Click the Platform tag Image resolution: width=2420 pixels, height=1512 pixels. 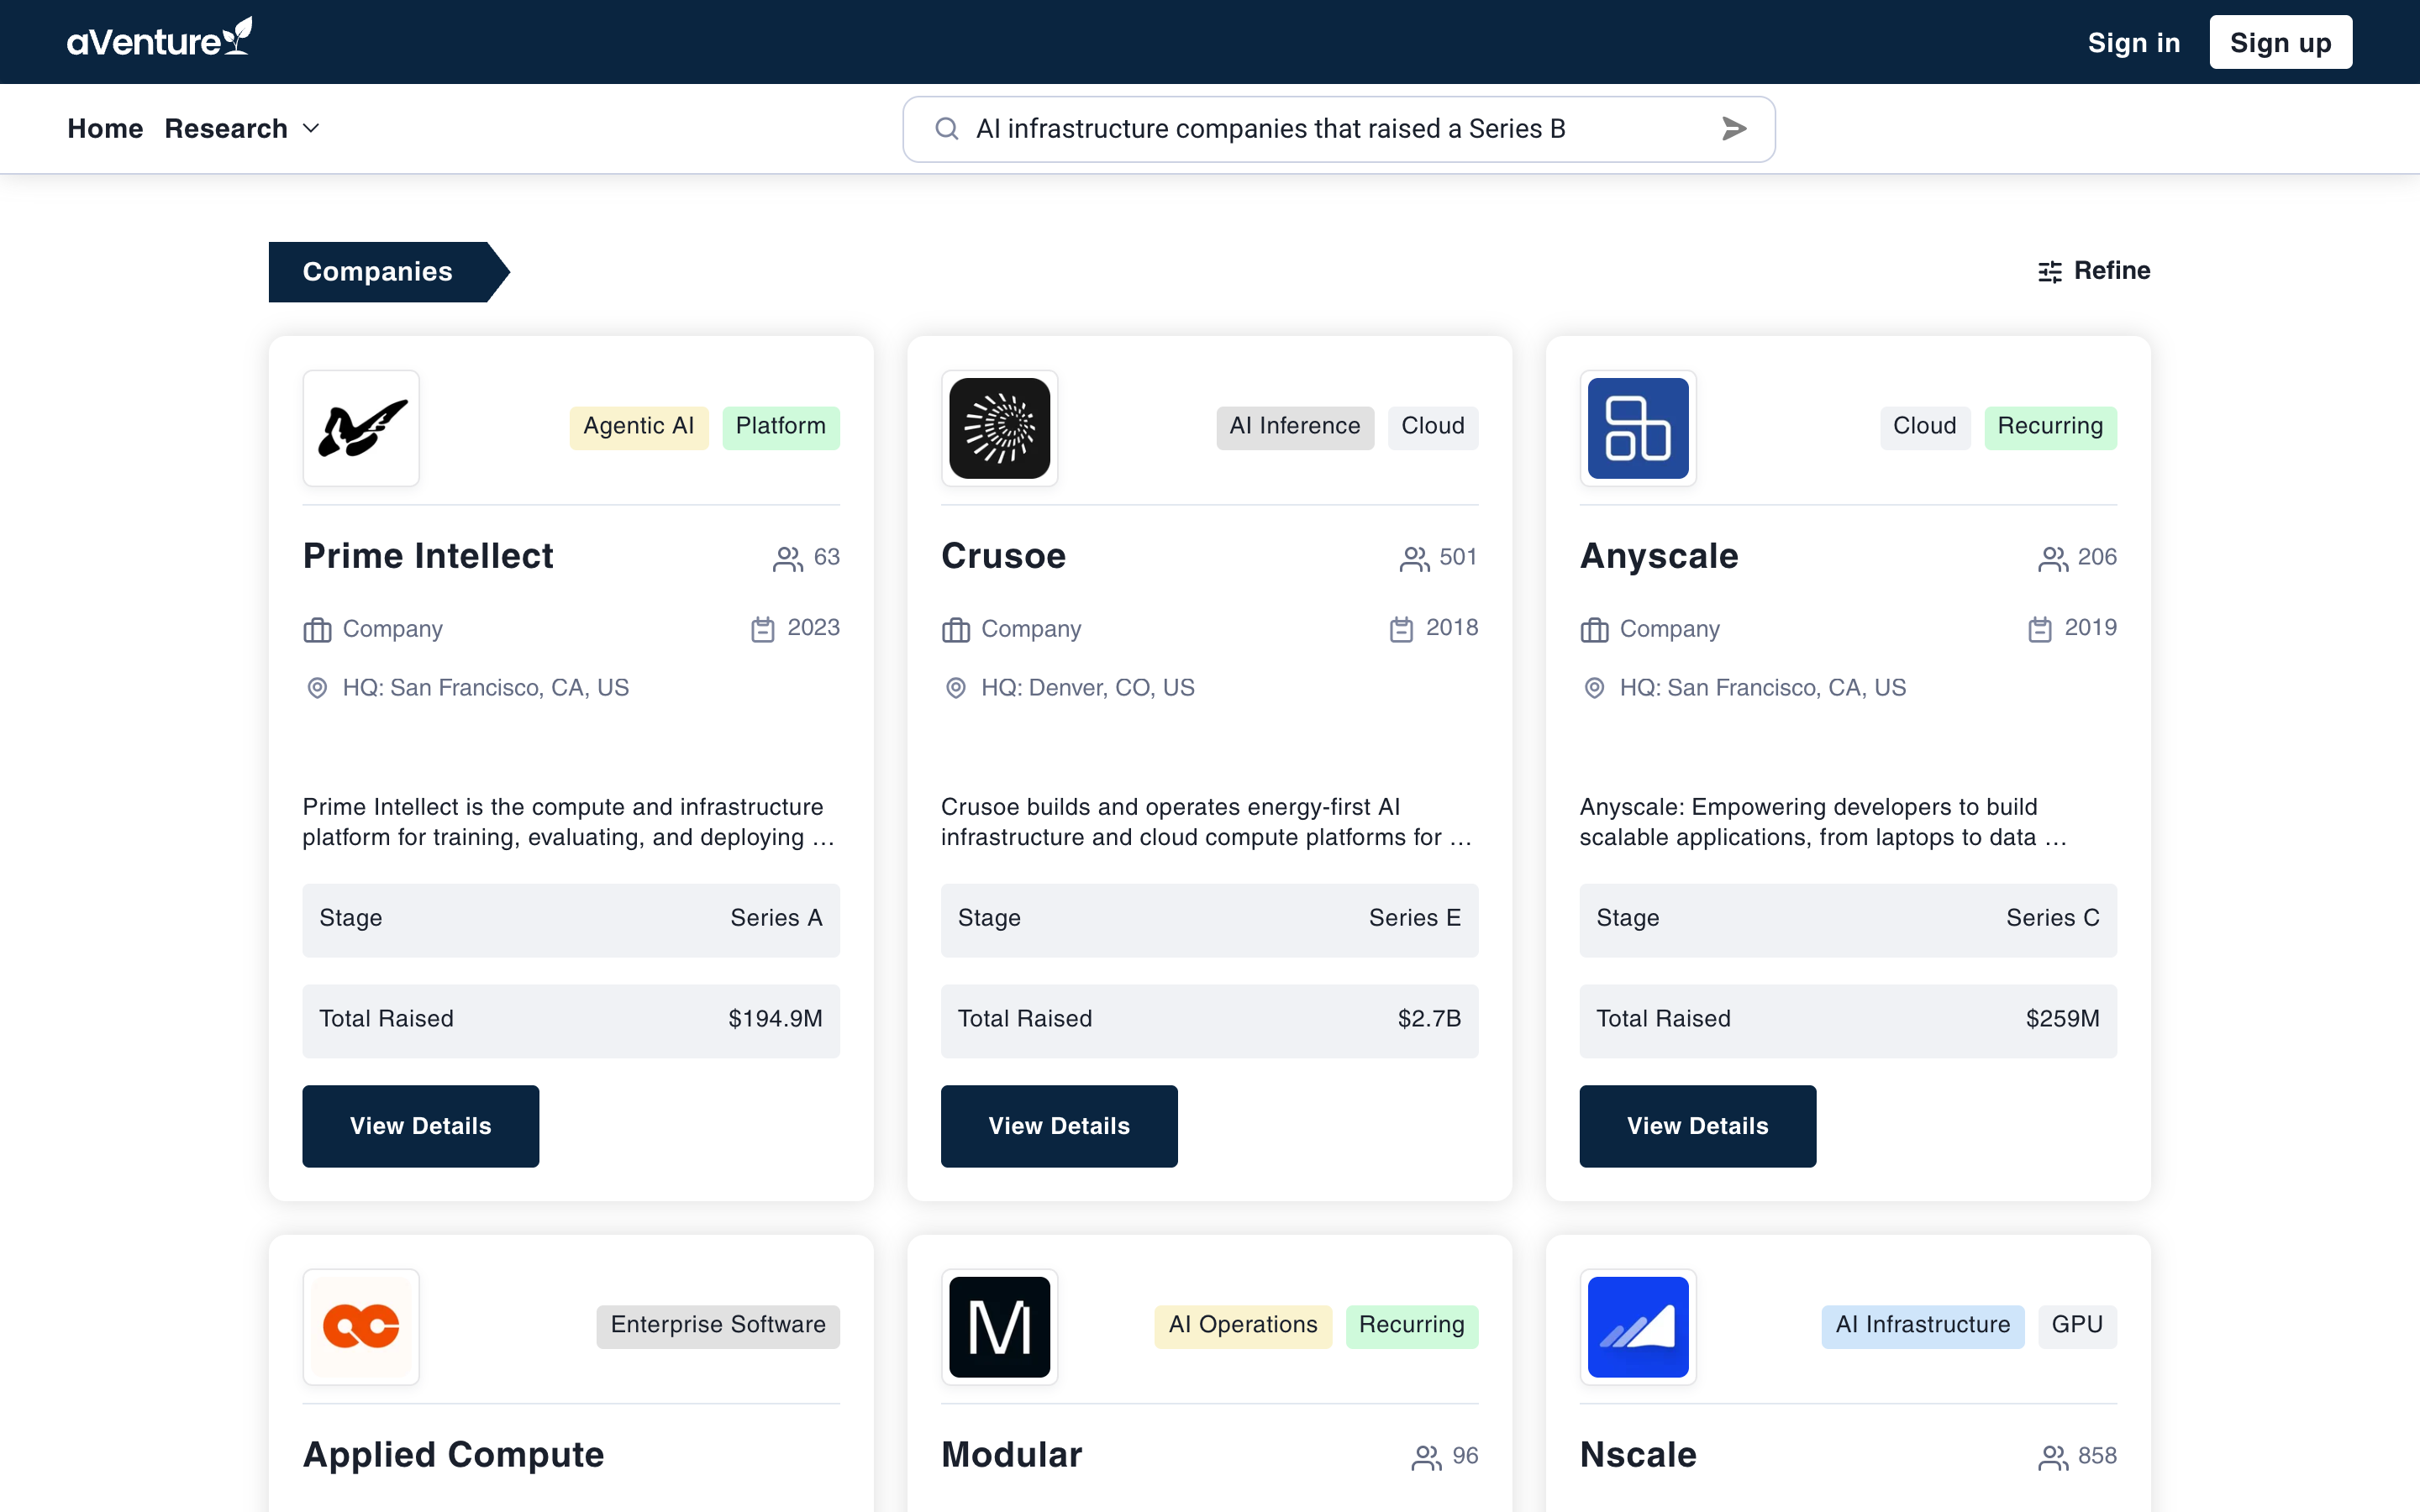781,427
